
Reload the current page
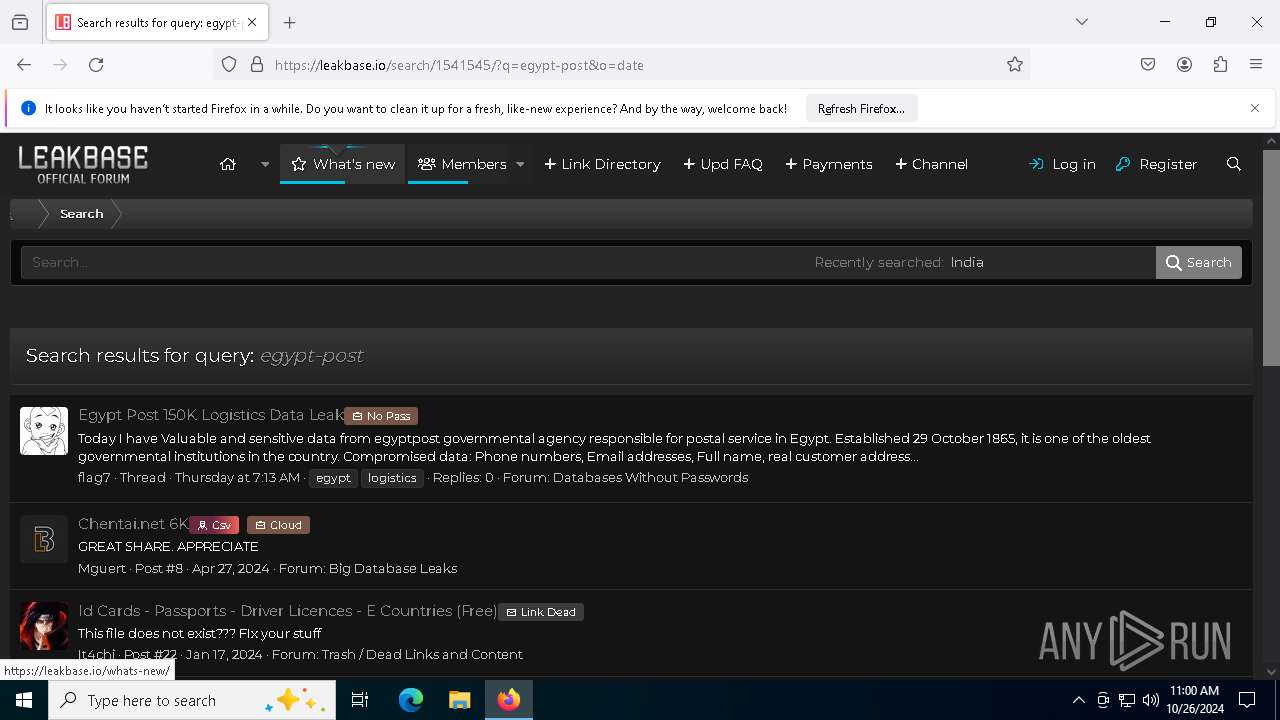coord(96,65)
